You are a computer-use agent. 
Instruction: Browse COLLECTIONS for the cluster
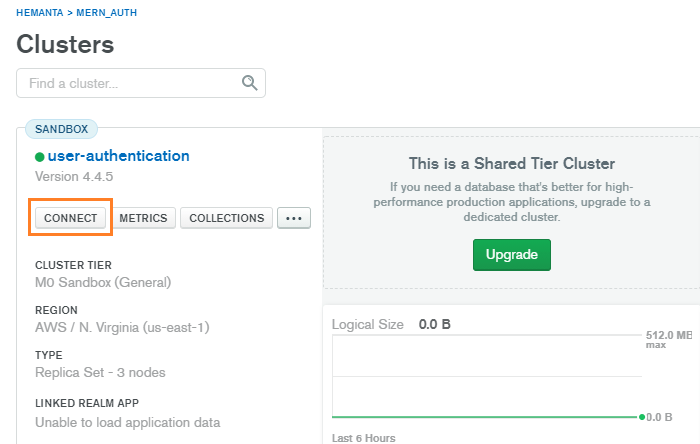tap(226, 218)
